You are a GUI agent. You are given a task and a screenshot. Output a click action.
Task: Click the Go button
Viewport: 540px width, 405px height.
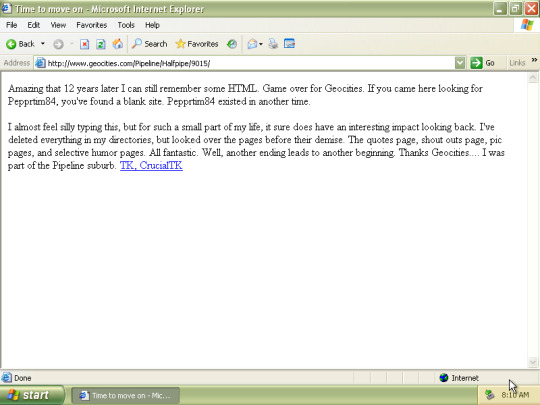483,63
